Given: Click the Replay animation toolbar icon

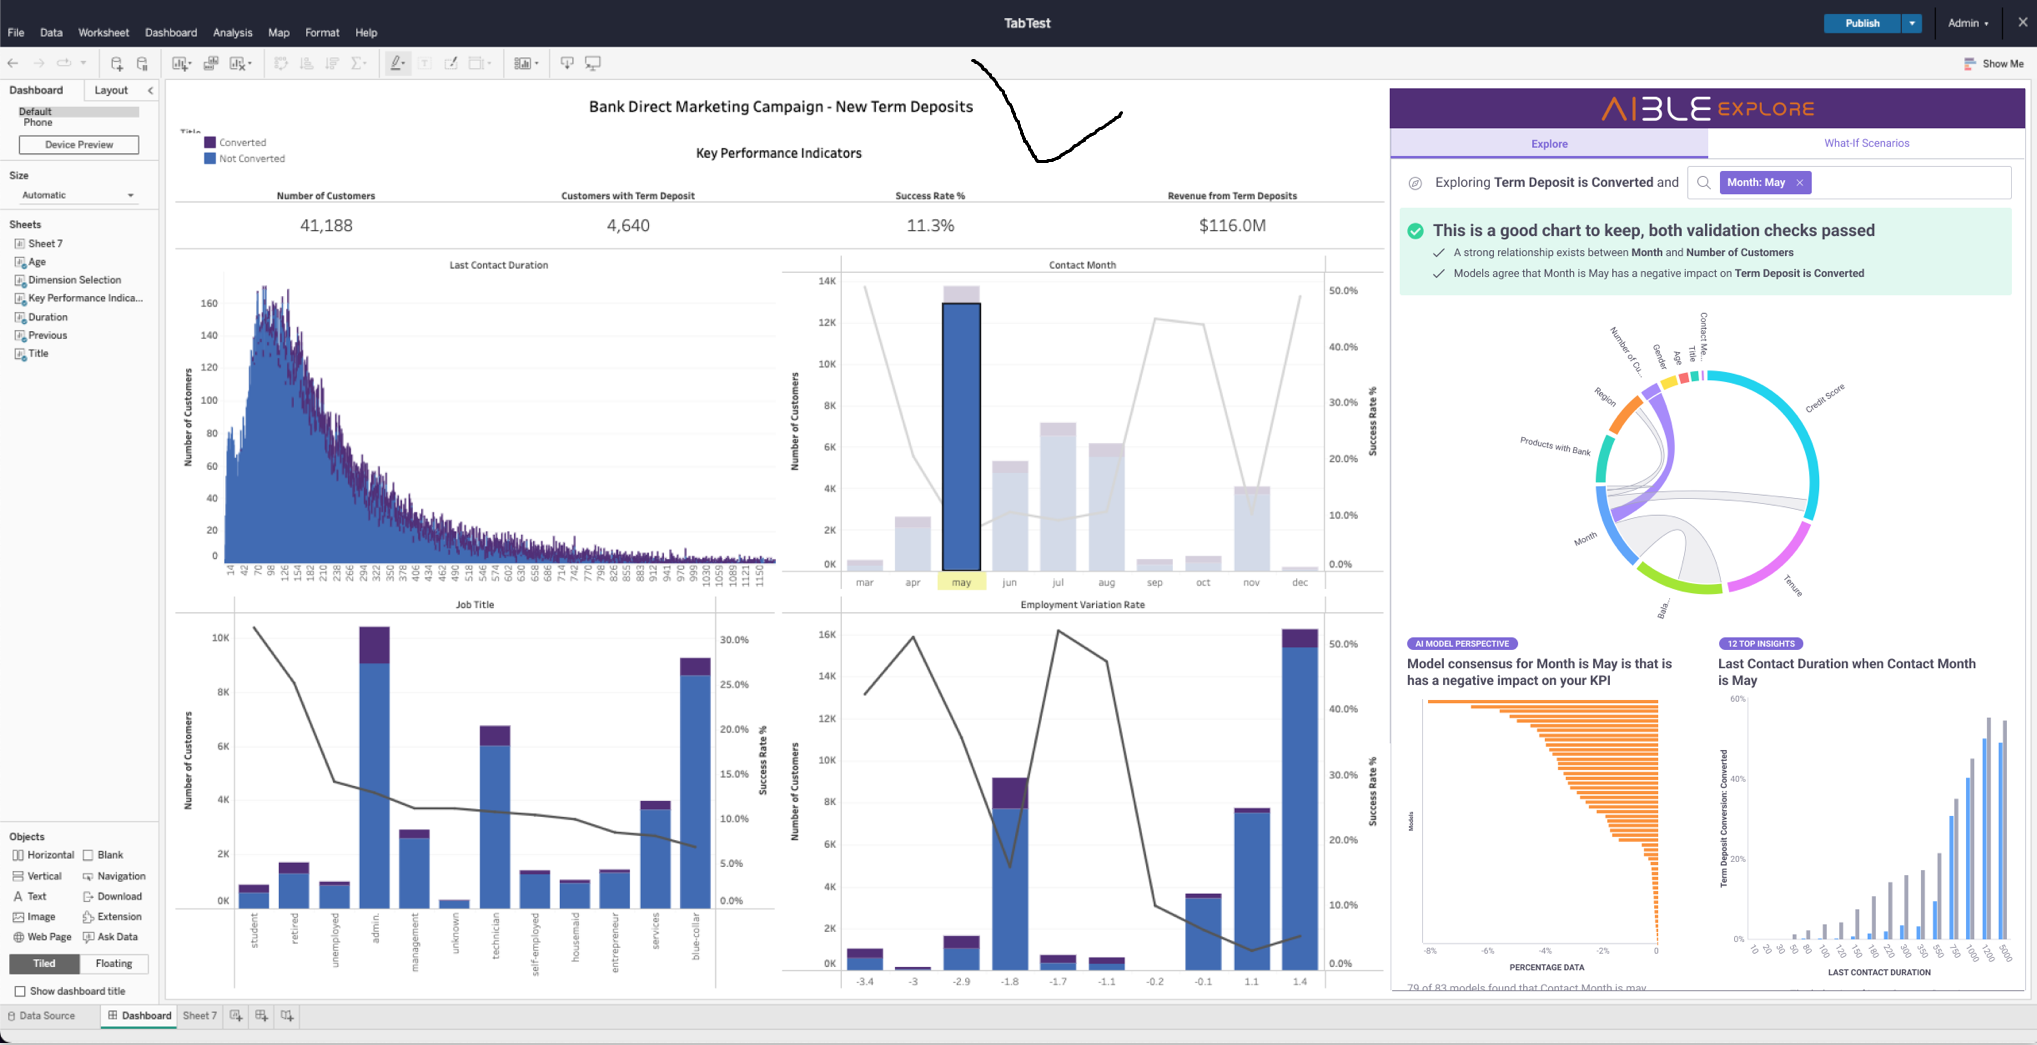Looking at the screenshot, I should coord(64,63).
